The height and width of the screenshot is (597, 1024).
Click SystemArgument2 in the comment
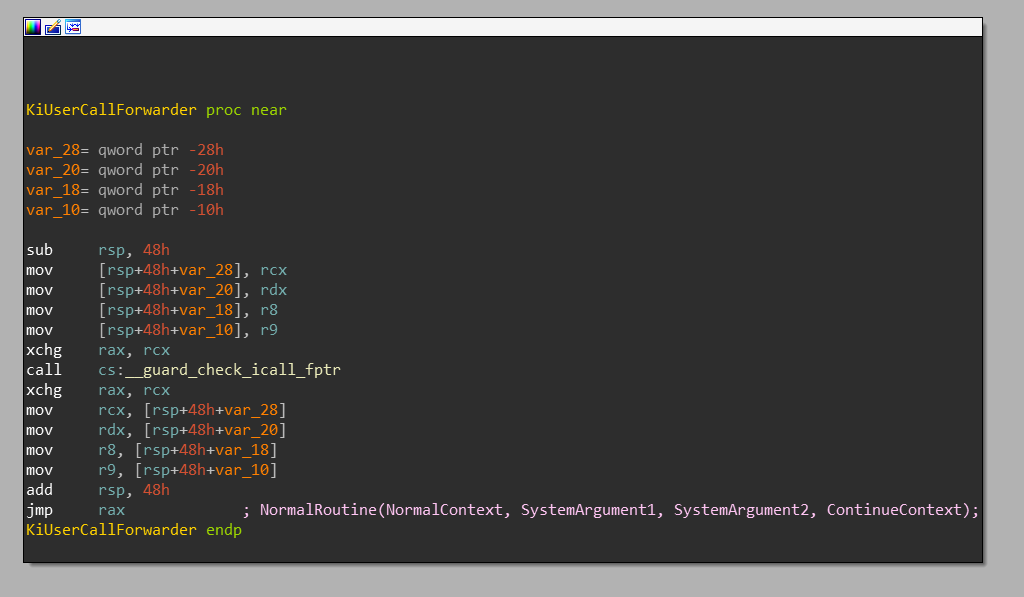click(741, 510)
